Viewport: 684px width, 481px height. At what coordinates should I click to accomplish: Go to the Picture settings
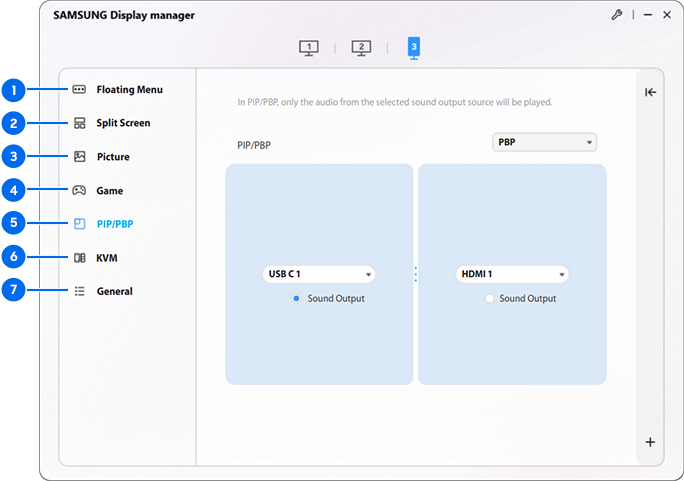[113, 157]
